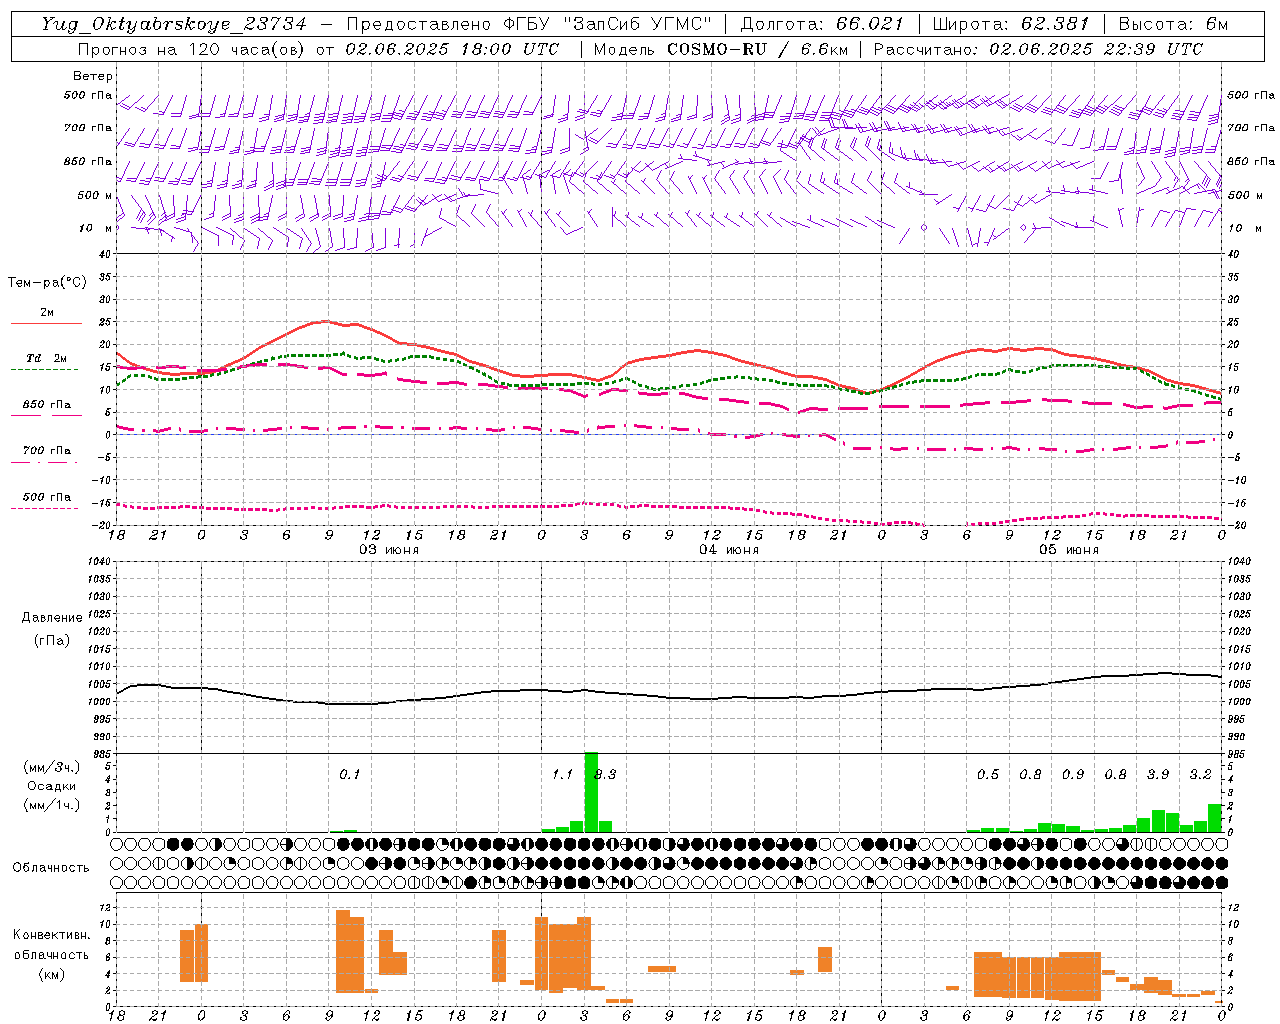Click the 3.9 precipitation total value
This screenshot has width=1280, height=1024.
coord(1158,774)
